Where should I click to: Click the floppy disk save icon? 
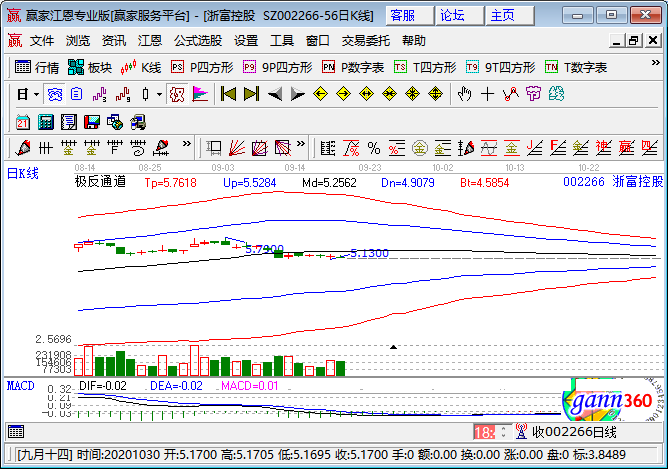coord(92,123)
